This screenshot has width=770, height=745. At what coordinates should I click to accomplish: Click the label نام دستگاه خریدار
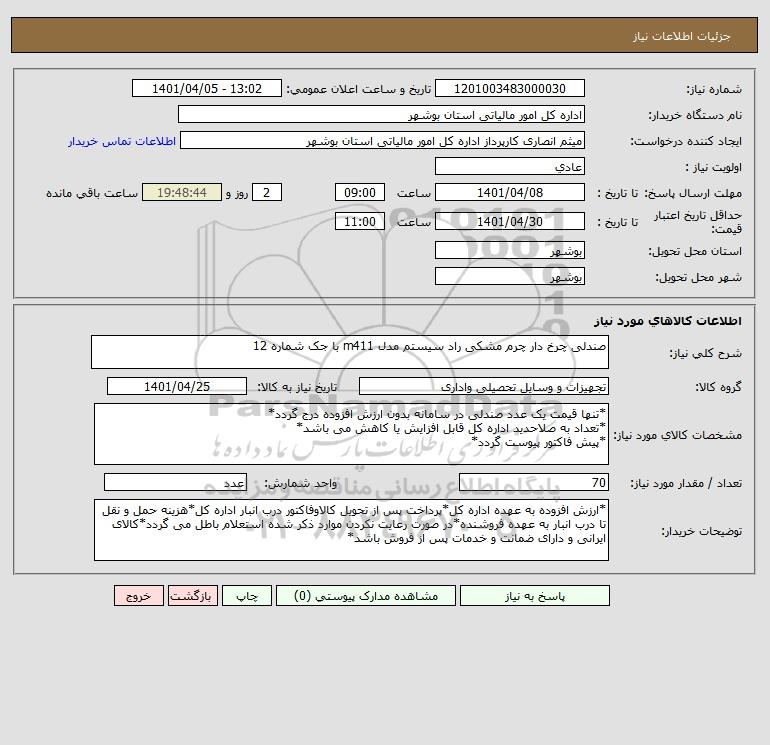(695, 115)
